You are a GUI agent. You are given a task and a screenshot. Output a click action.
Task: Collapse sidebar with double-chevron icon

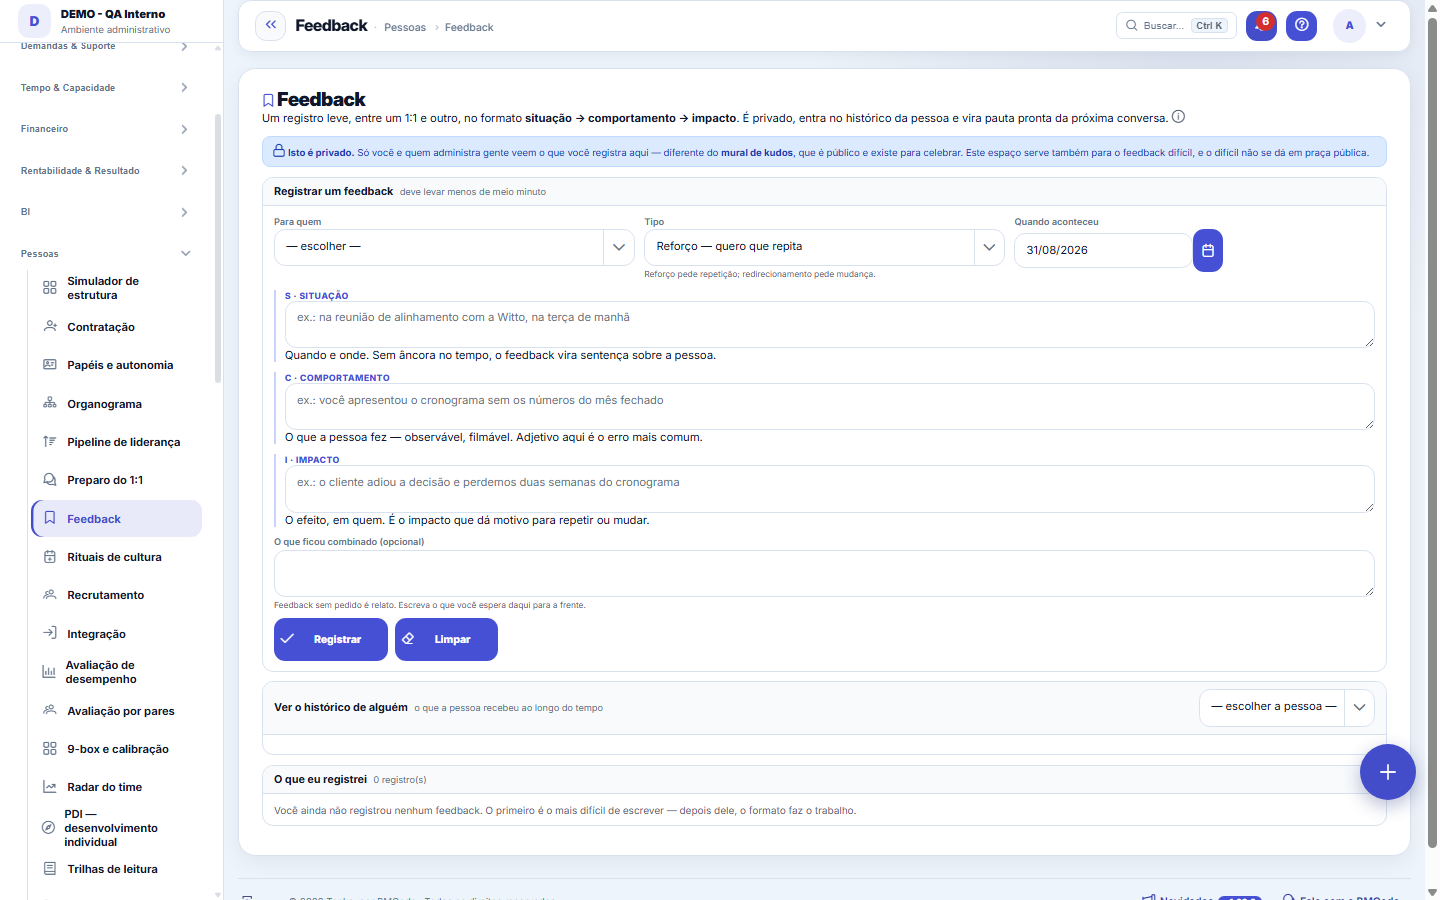(x=270, y=26)
